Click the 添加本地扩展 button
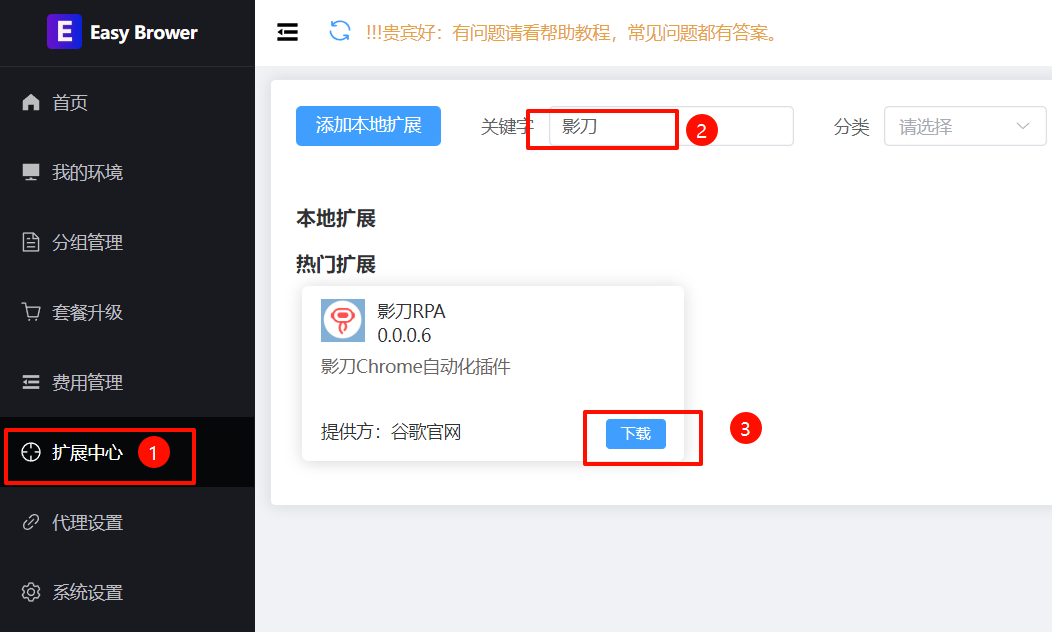 (x=368, y=125)
